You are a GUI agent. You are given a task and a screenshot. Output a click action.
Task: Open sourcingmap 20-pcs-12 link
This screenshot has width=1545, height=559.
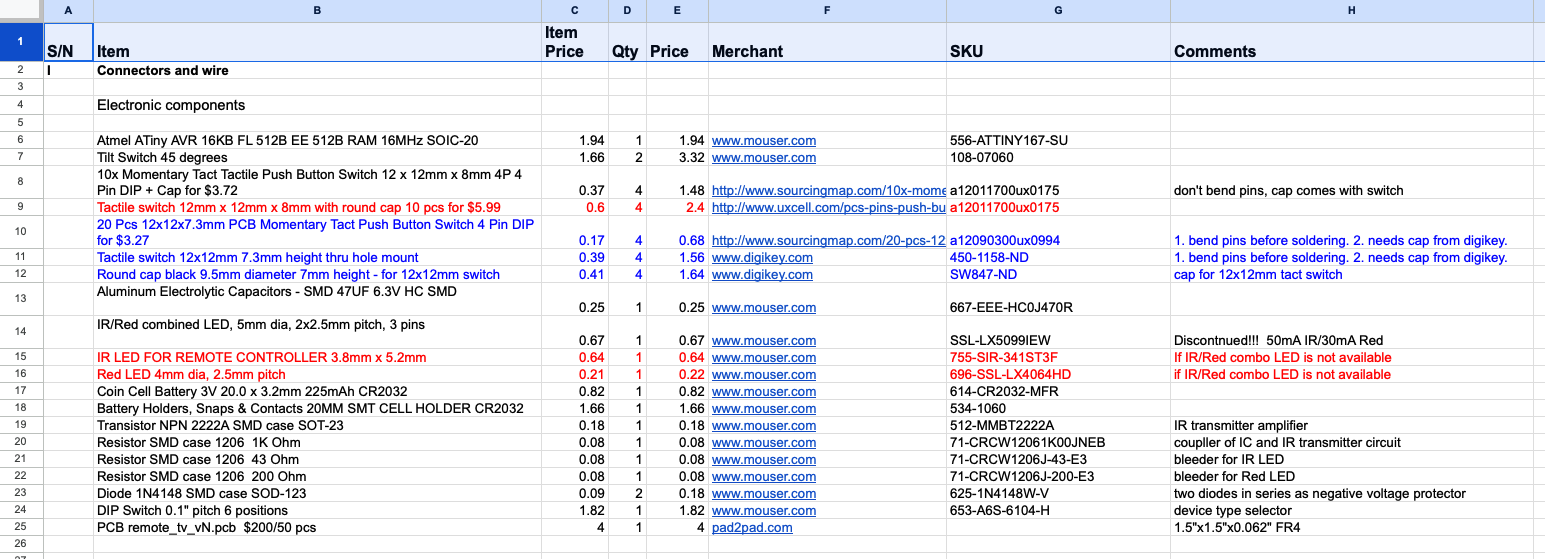coord(828,241)
